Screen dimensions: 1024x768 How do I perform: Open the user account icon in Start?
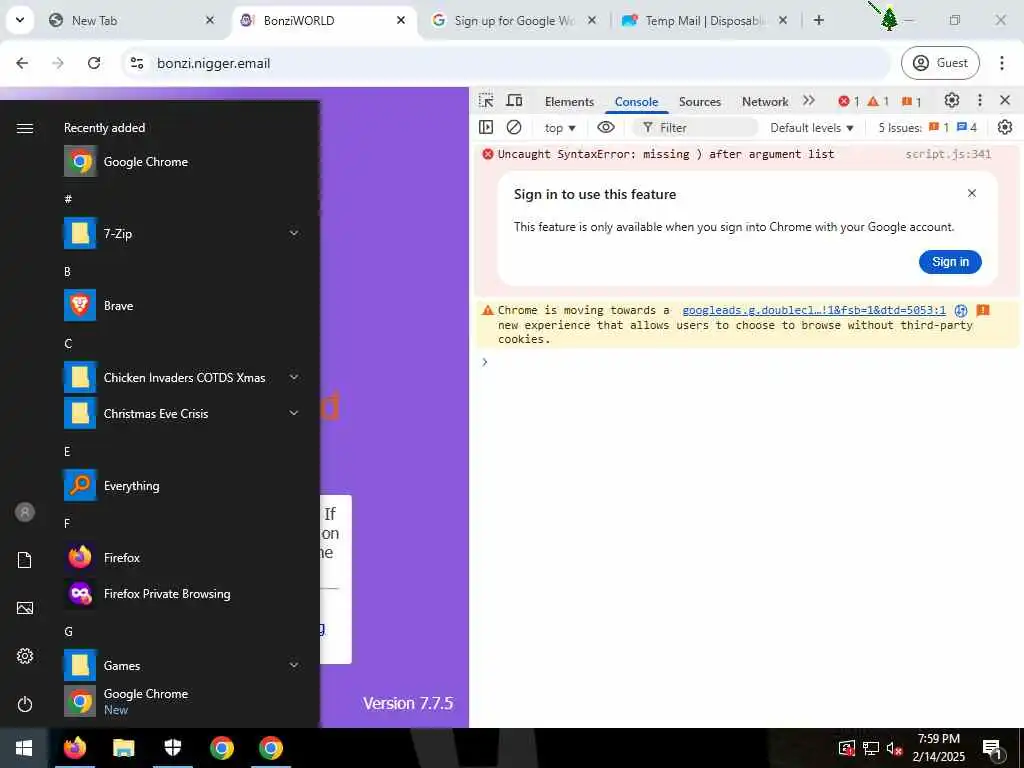tap(25, 512)
